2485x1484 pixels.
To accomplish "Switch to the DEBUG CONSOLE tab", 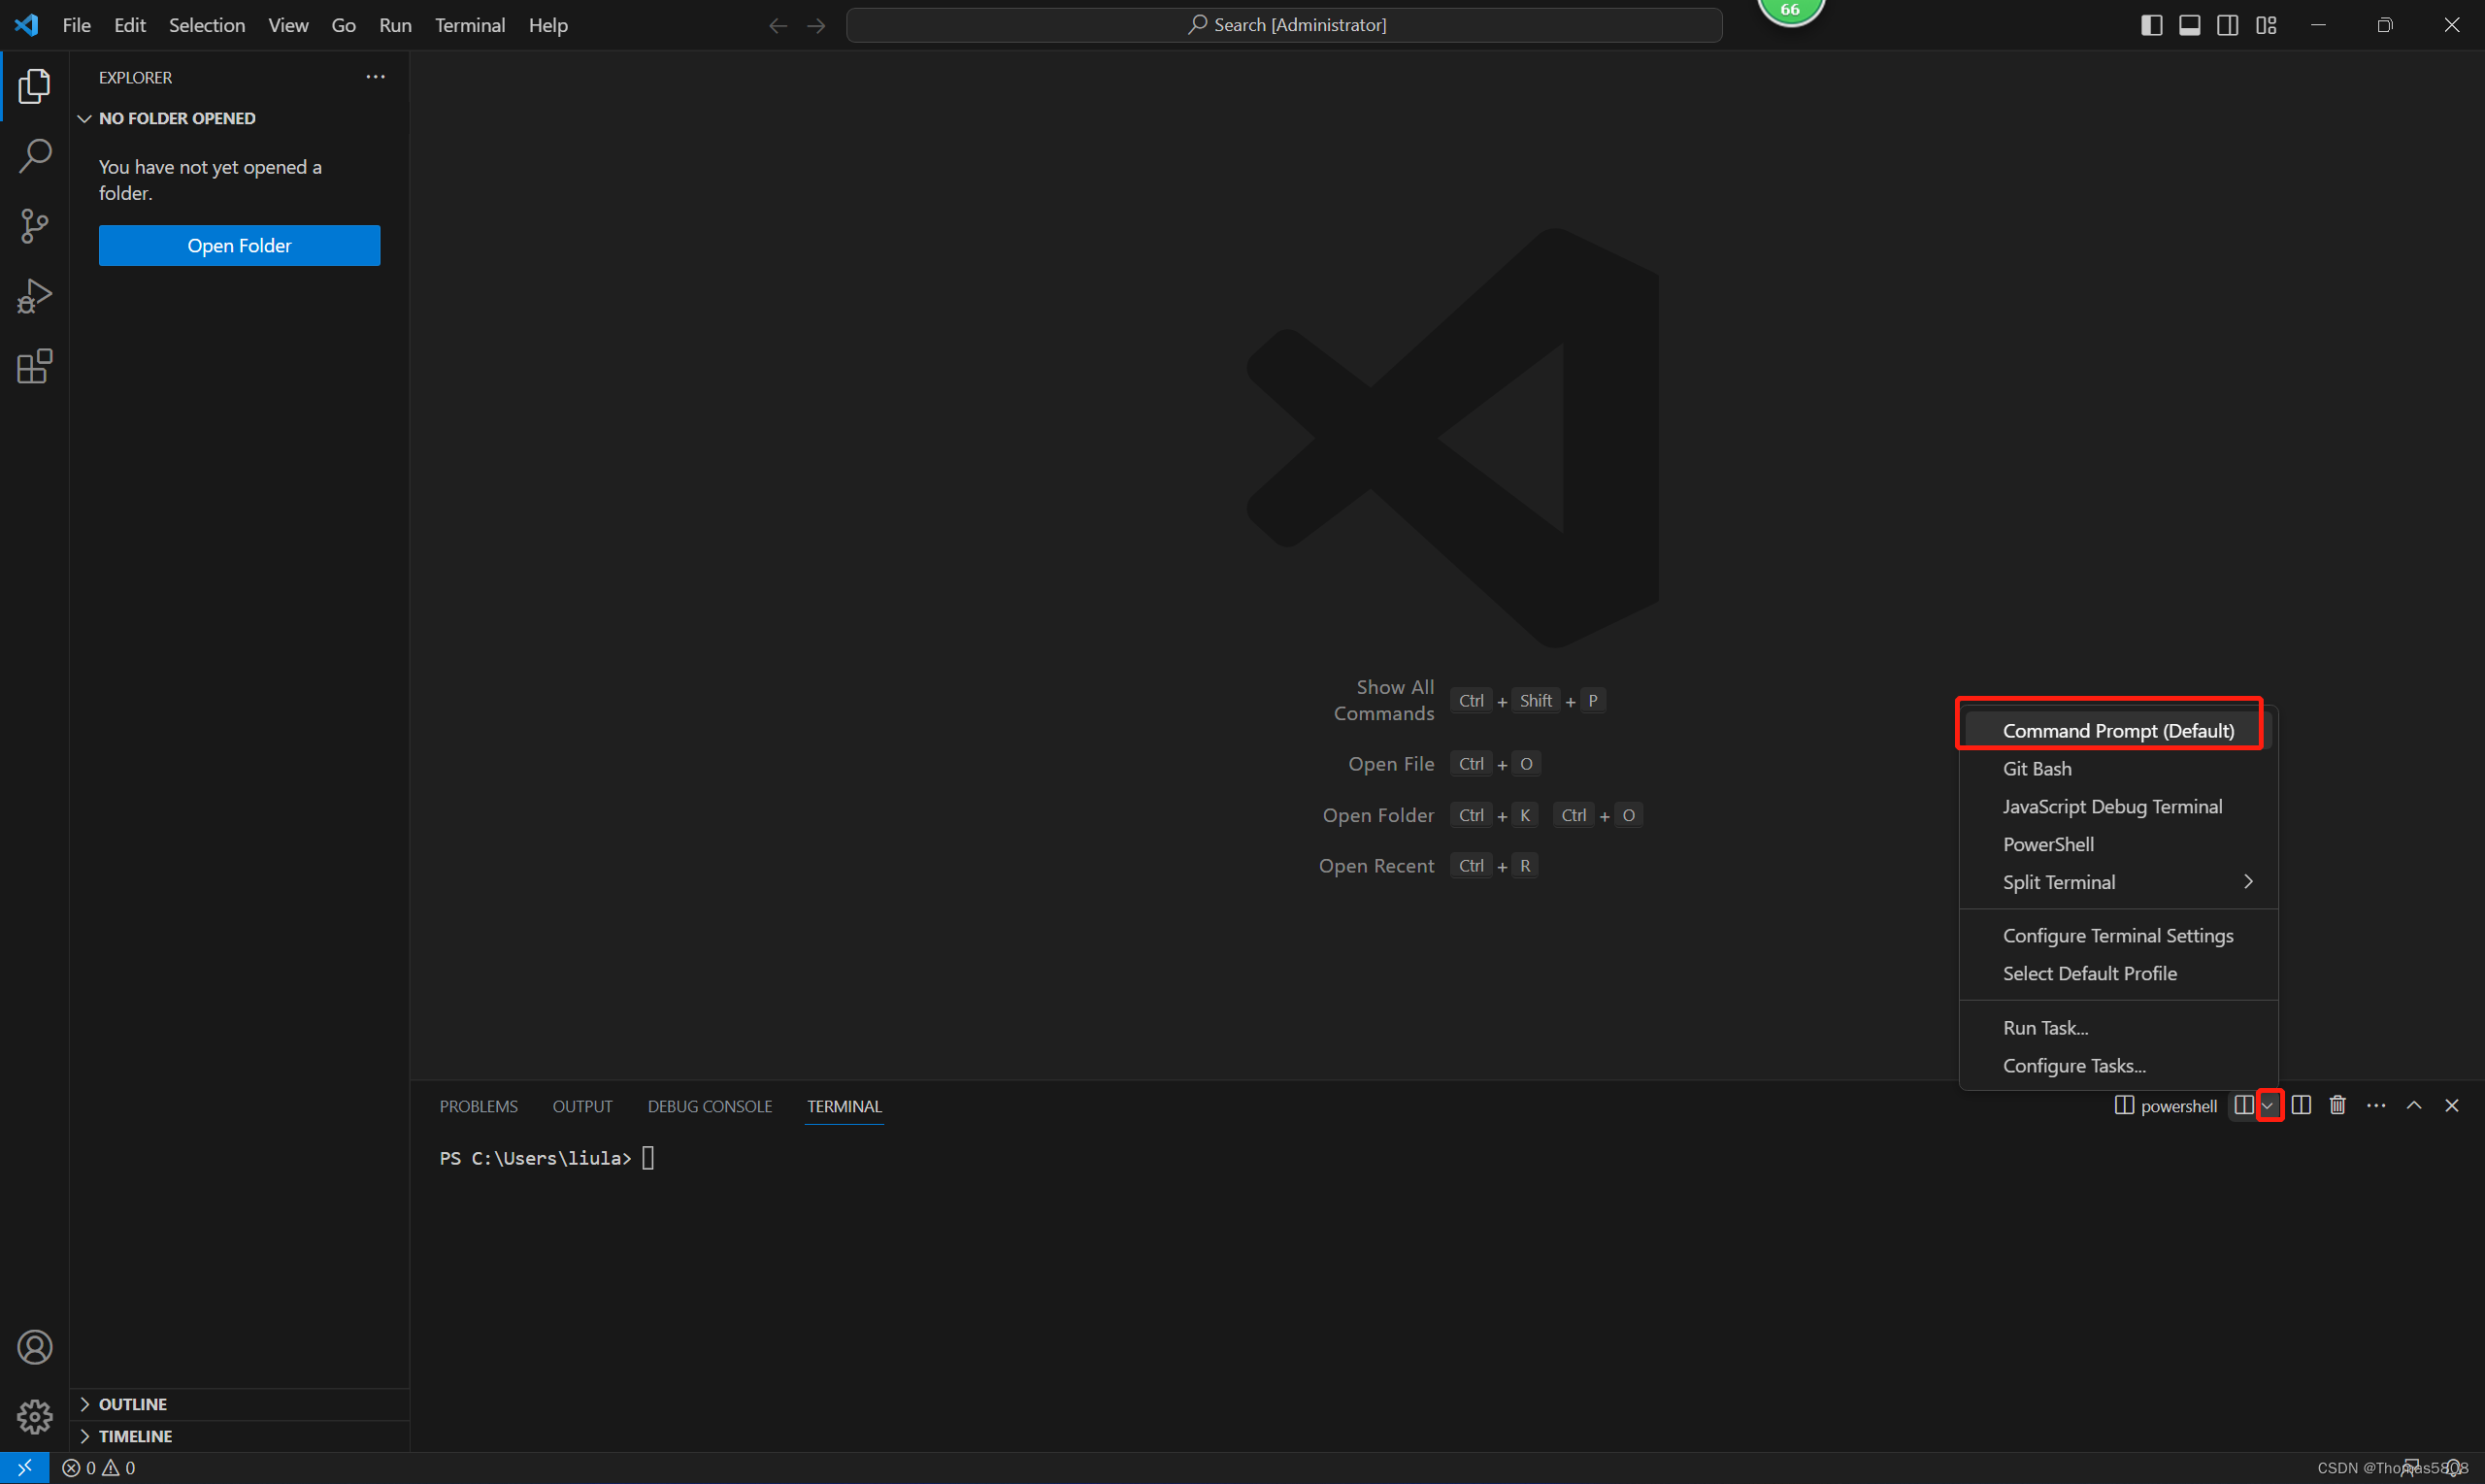I will click(709, 1106).
